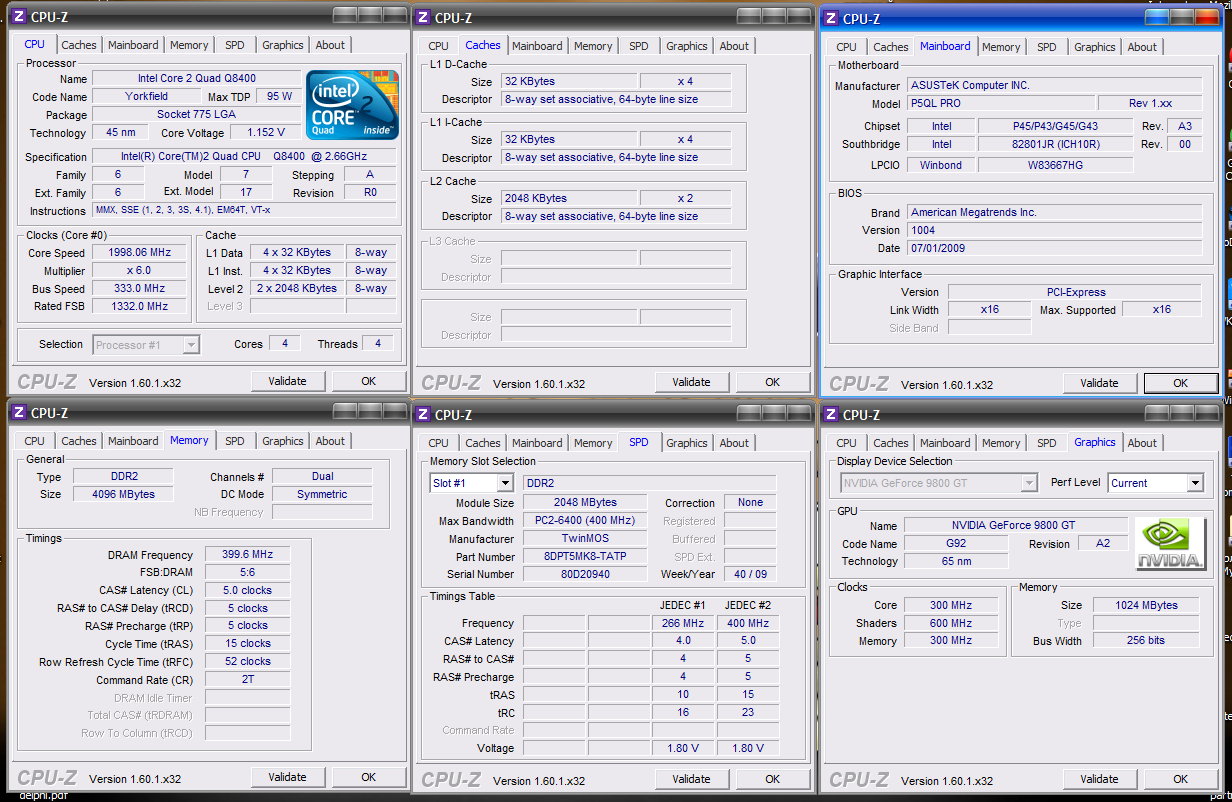The image size is (1232, 802).
Task: Click the CPU-Z title icon of the Mainboard window
Action: pos(828,18)
